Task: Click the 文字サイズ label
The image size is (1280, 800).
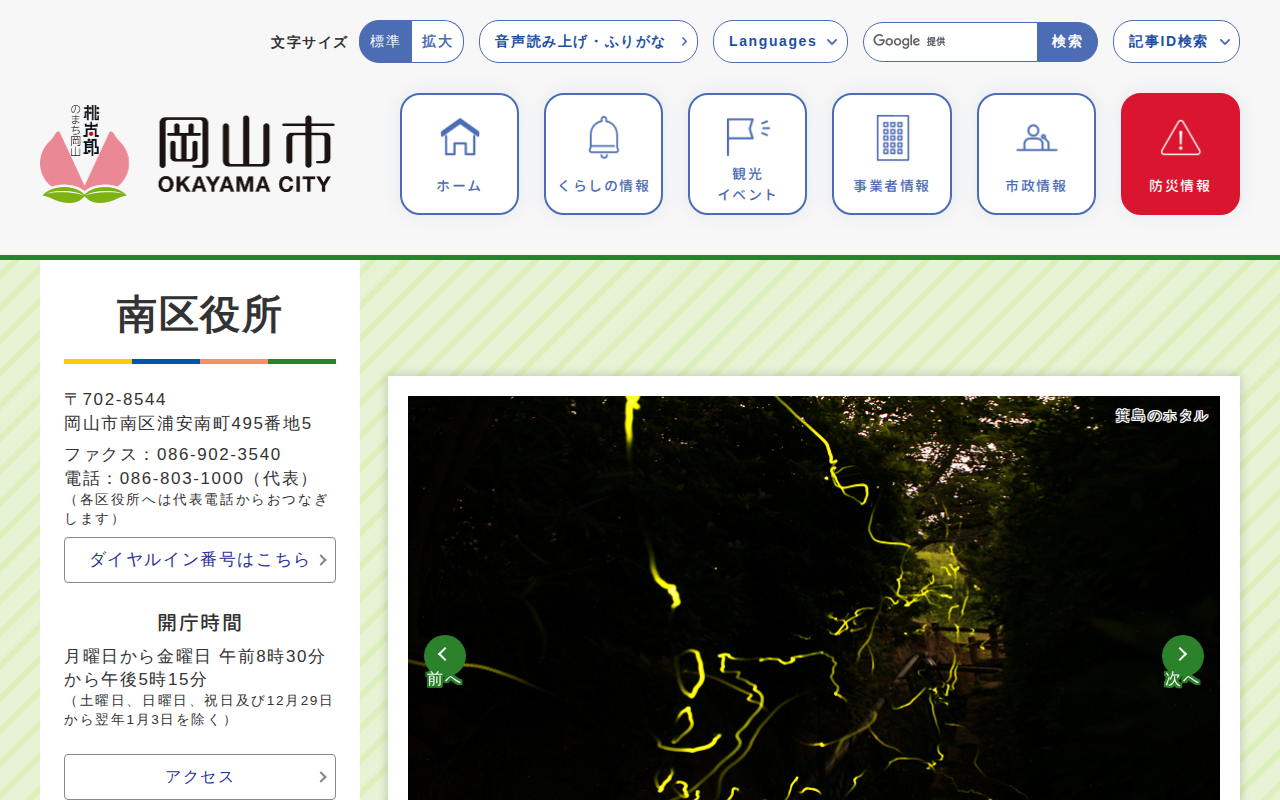Action: [x=309, y=42]
